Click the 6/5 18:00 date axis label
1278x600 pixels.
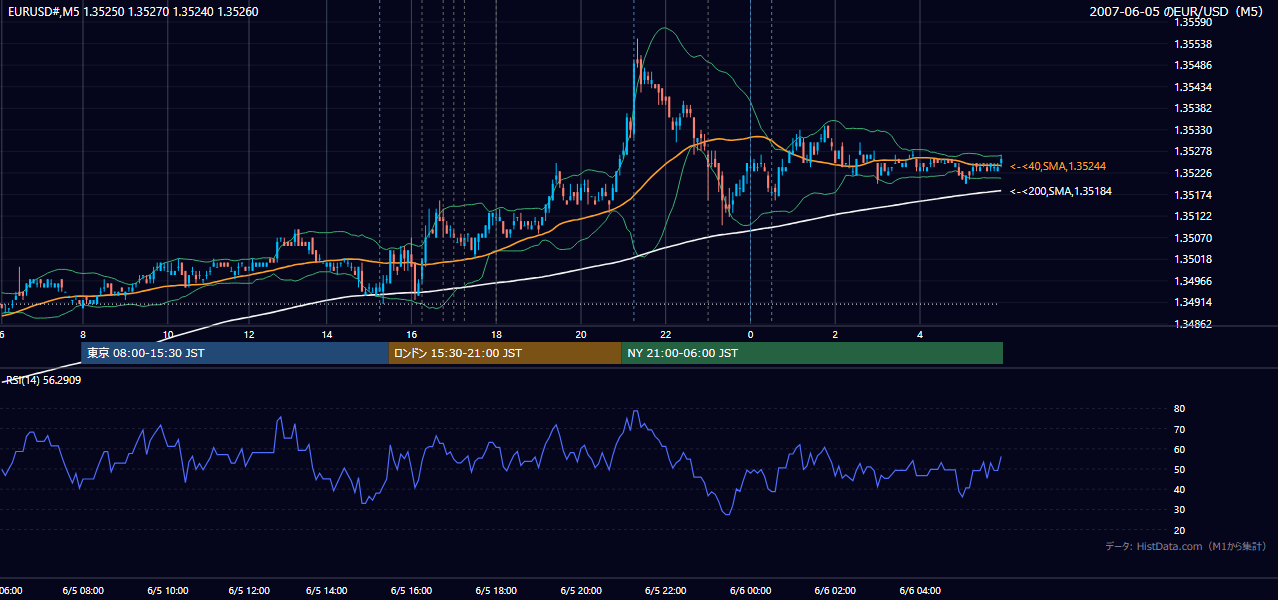pos(496,591)
